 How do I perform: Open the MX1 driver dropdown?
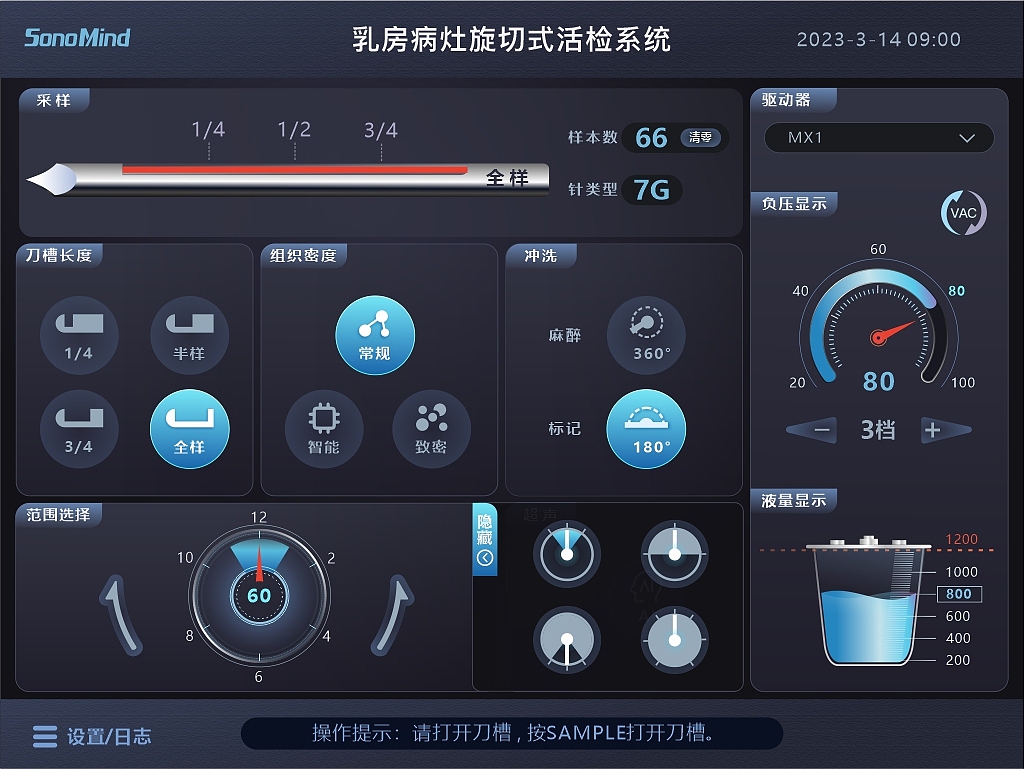click(x=878, y=138)
